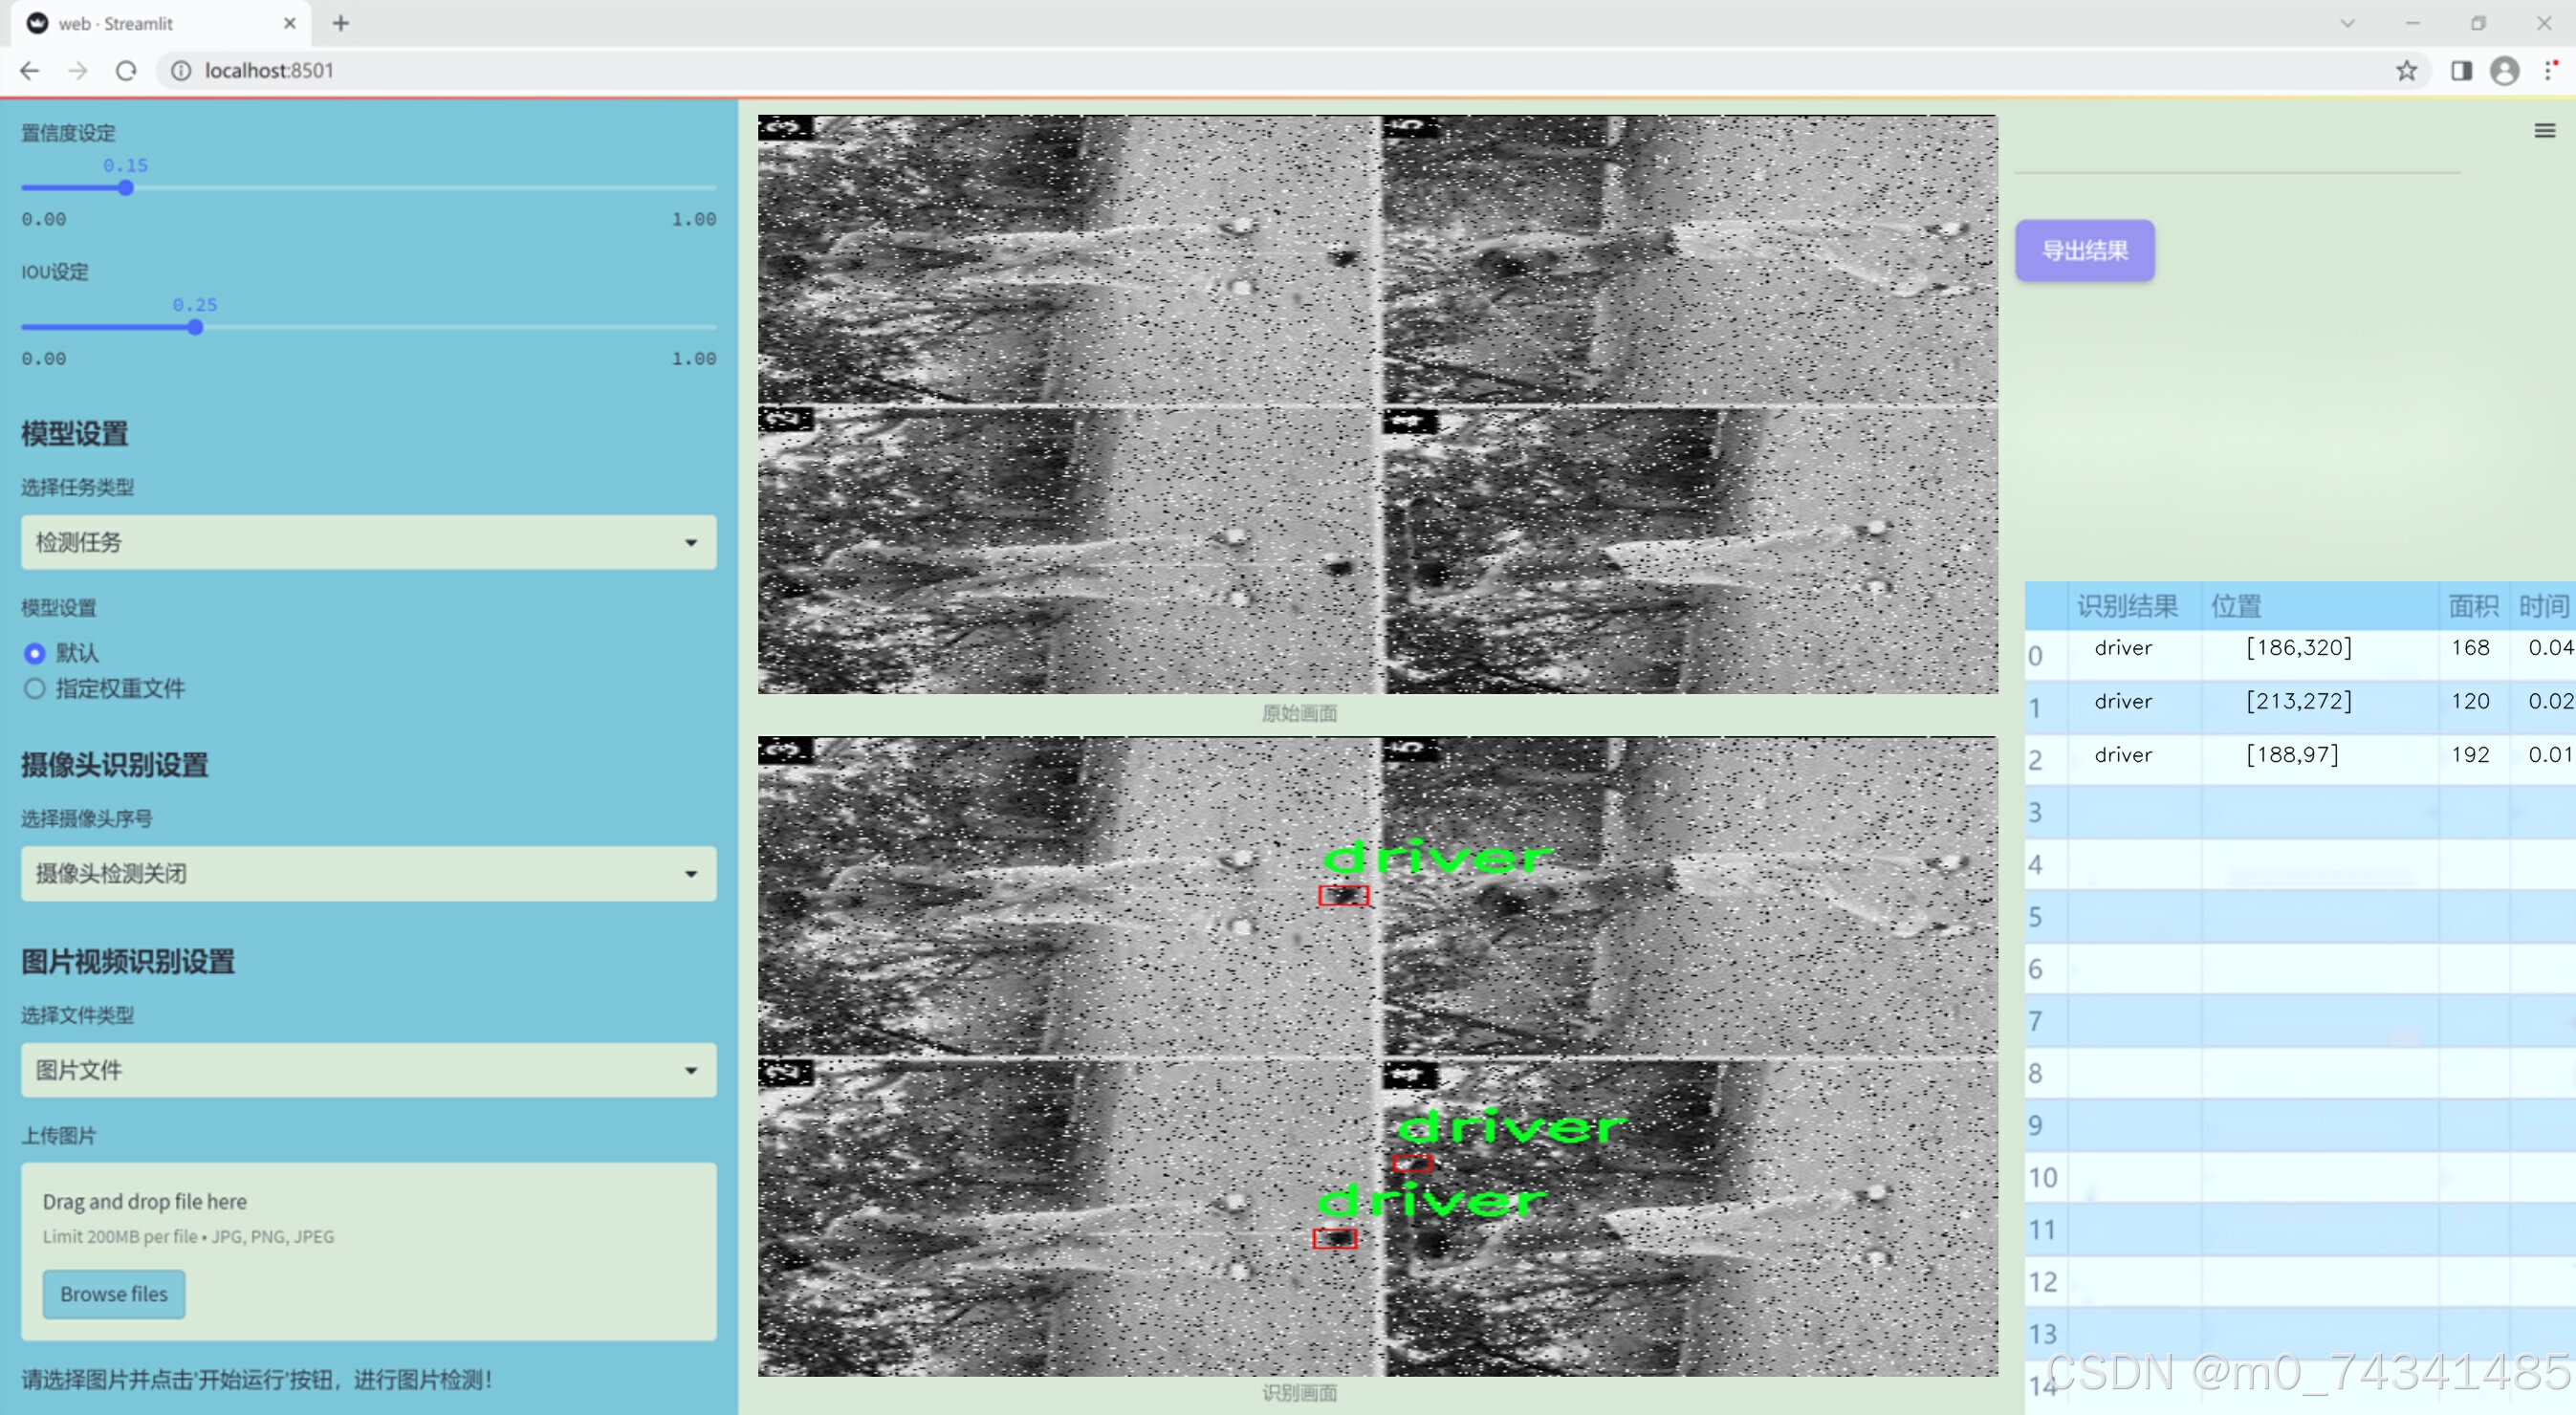
Task: Select the 默认 radio option
Action: pos(35,653)
